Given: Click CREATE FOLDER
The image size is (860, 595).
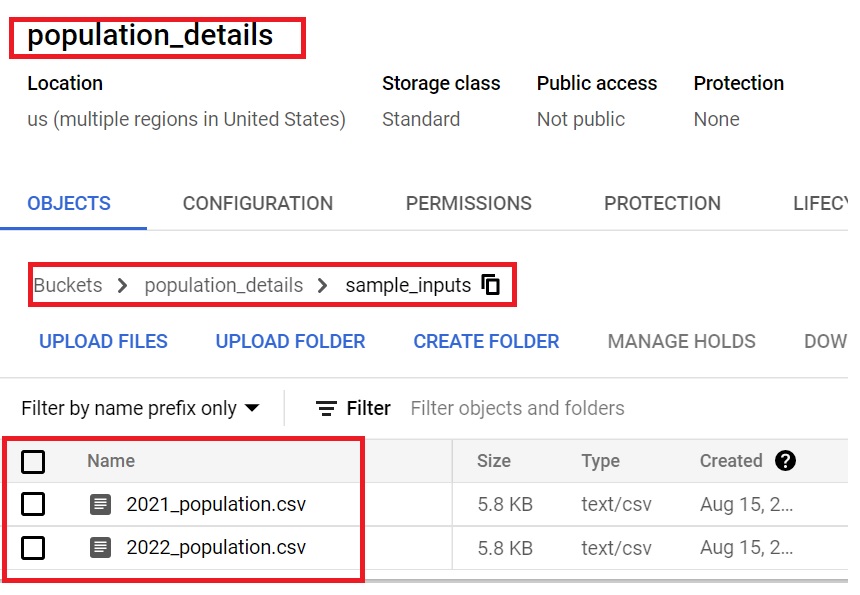Looking at the screenshot, I should (485, 341).
